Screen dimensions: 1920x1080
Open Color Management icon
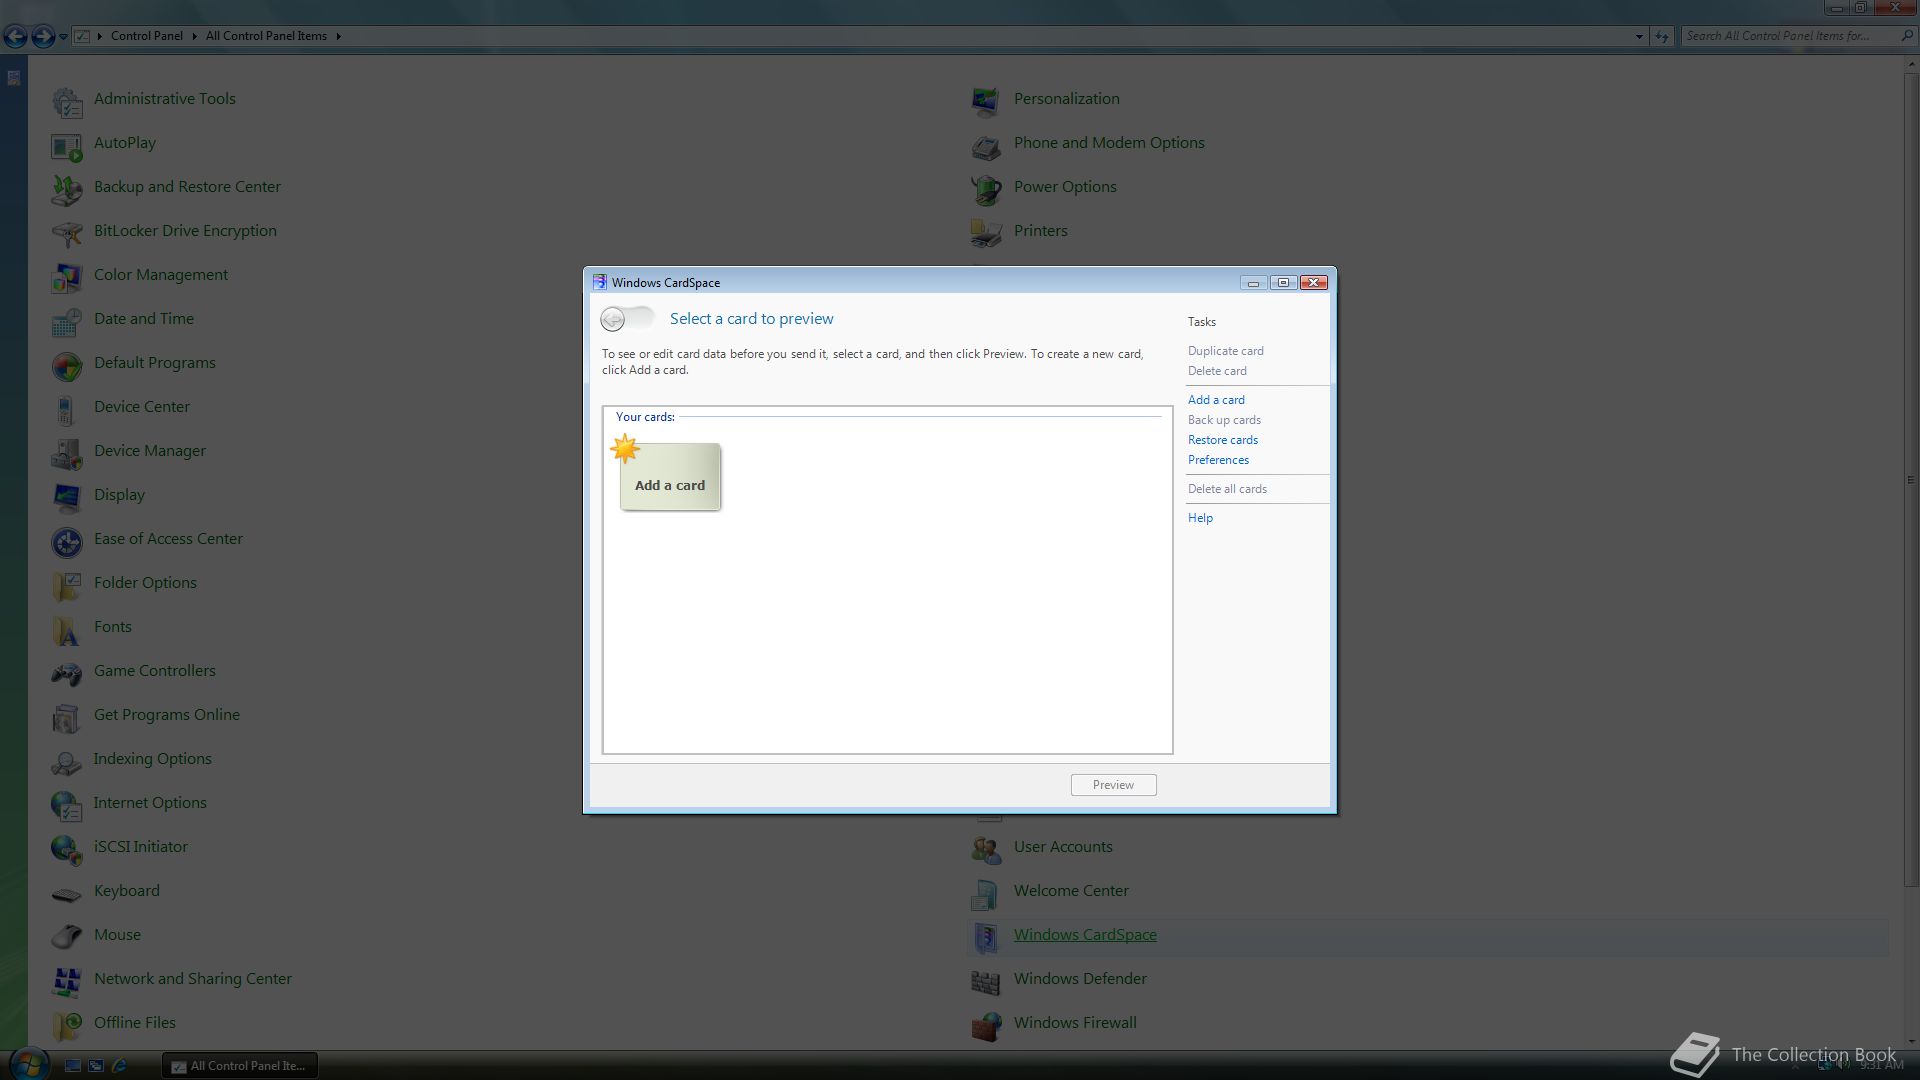point(67,276)
